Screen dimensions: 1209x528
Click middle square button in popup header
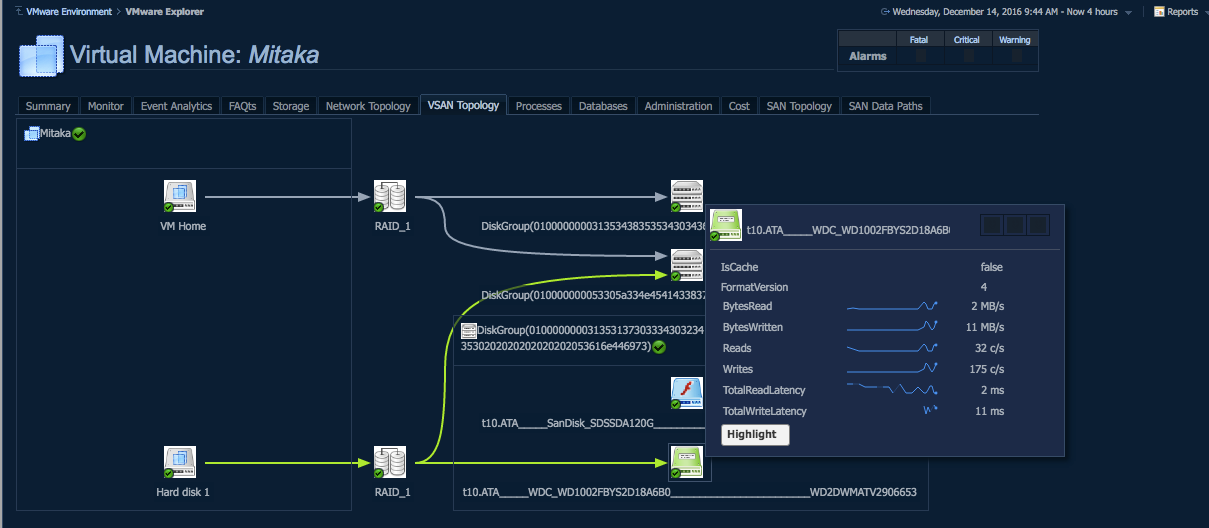[x=1014, y=224]
